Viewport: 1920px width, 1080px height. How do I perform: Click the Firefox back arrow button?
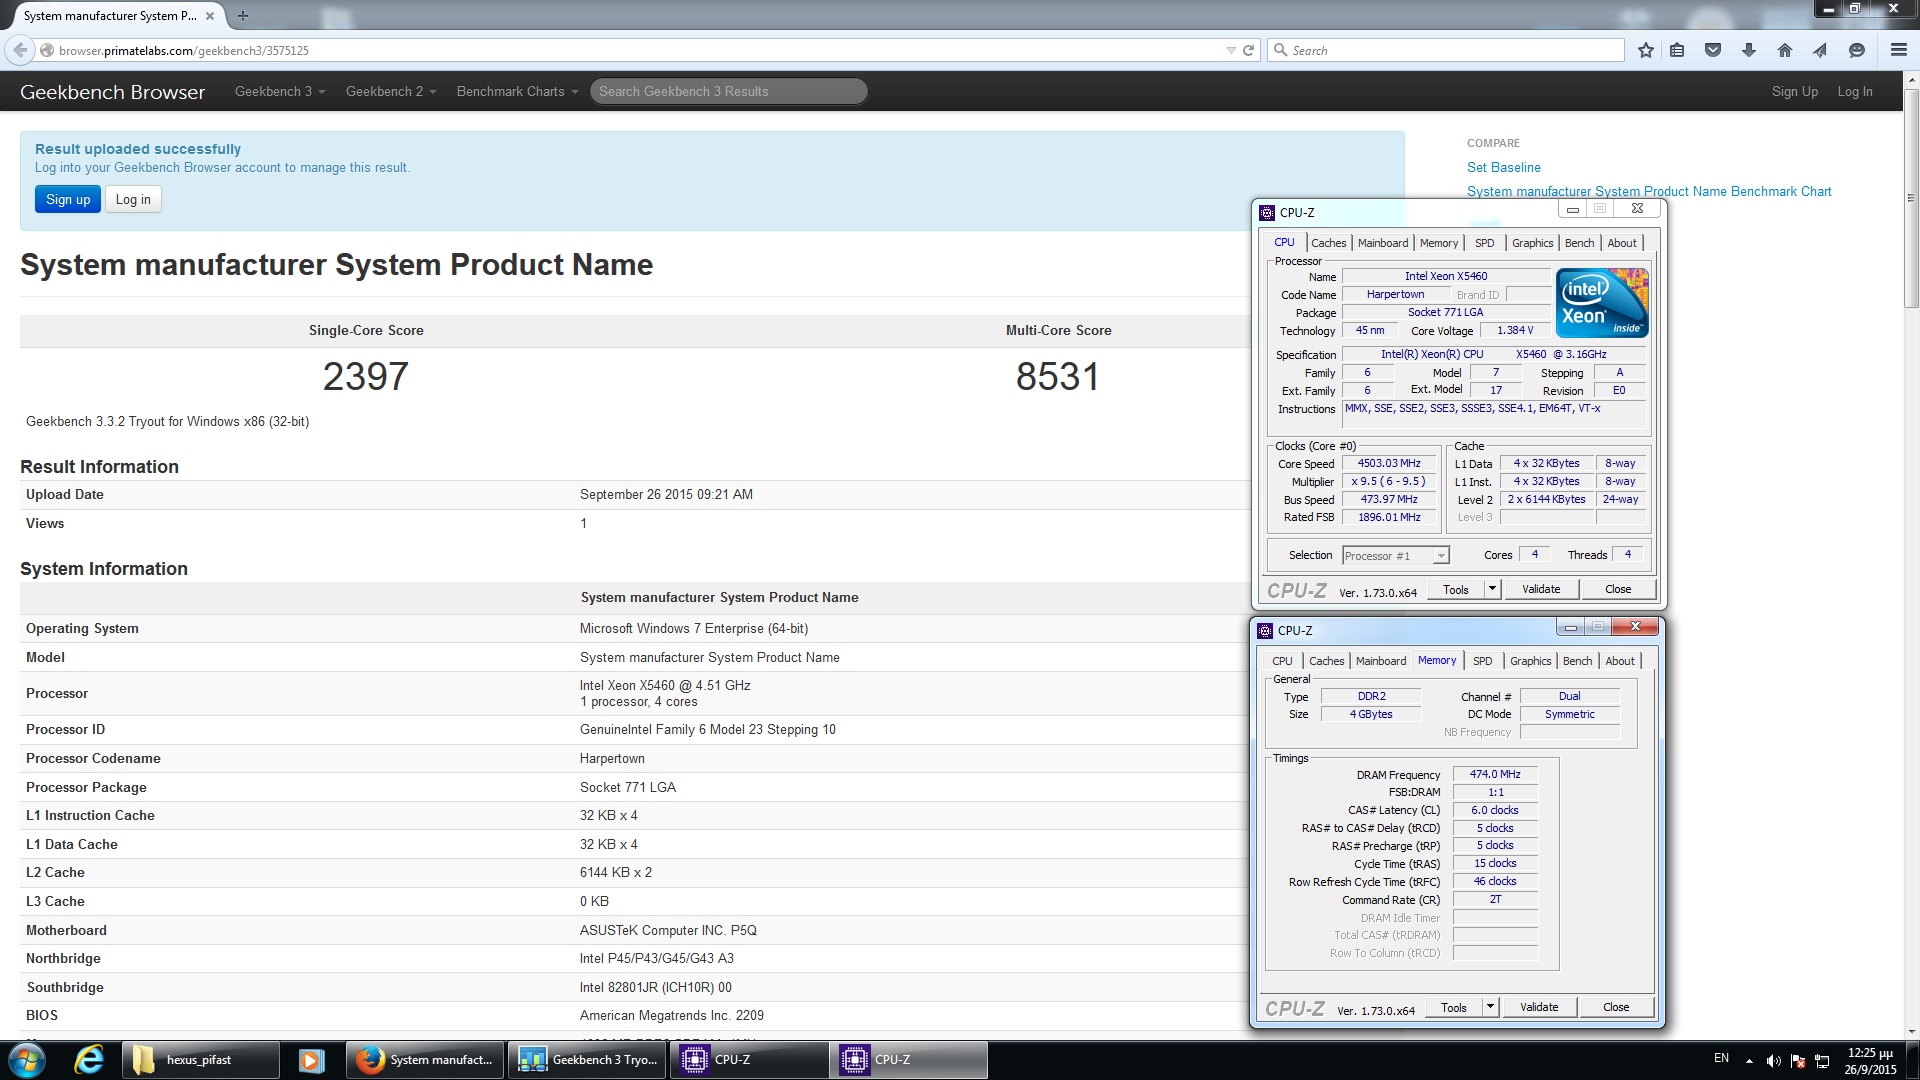pos(19,50)
